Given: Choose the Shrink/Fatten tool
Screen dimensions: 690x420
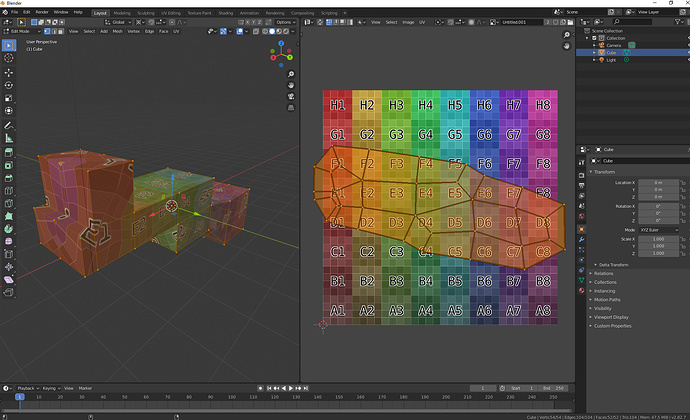Looking at the screenshot, I should click(8, 267).
